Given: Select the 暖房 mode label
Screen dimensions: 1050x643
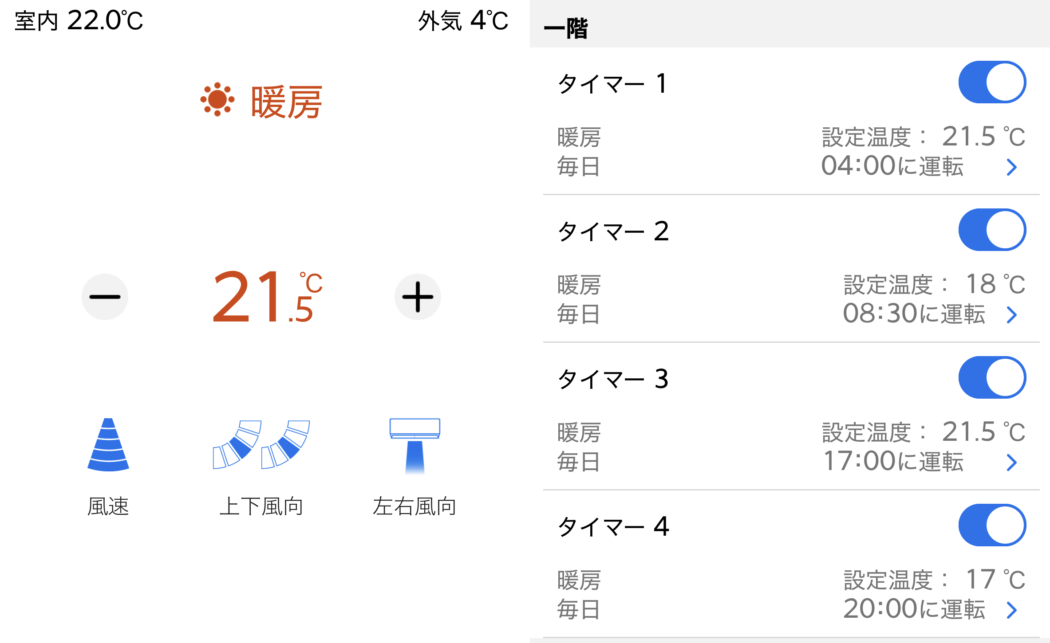Looking at the screenshot, I should click(x=286, y=101).
